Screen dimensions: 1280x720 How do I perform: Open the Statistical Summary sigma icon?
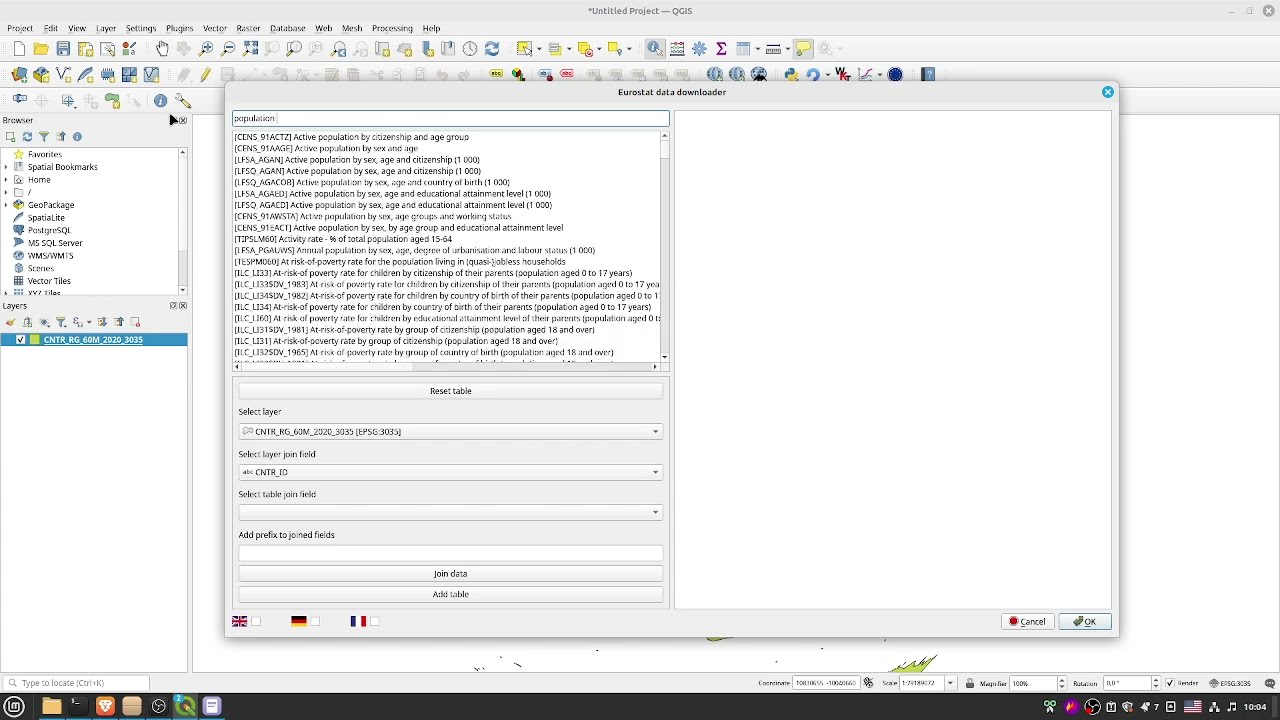[x=721, y=48]
